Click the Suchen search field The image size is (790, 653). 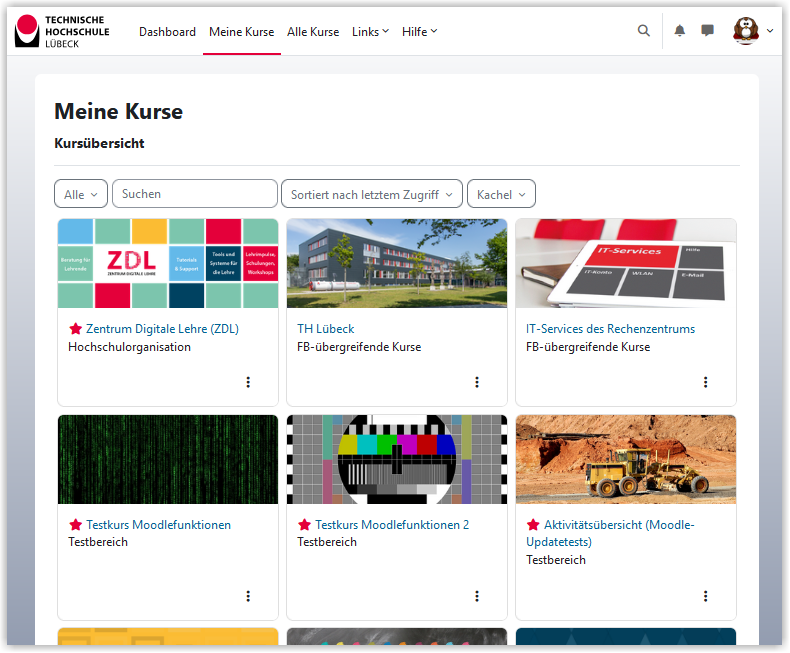[194, 194]
